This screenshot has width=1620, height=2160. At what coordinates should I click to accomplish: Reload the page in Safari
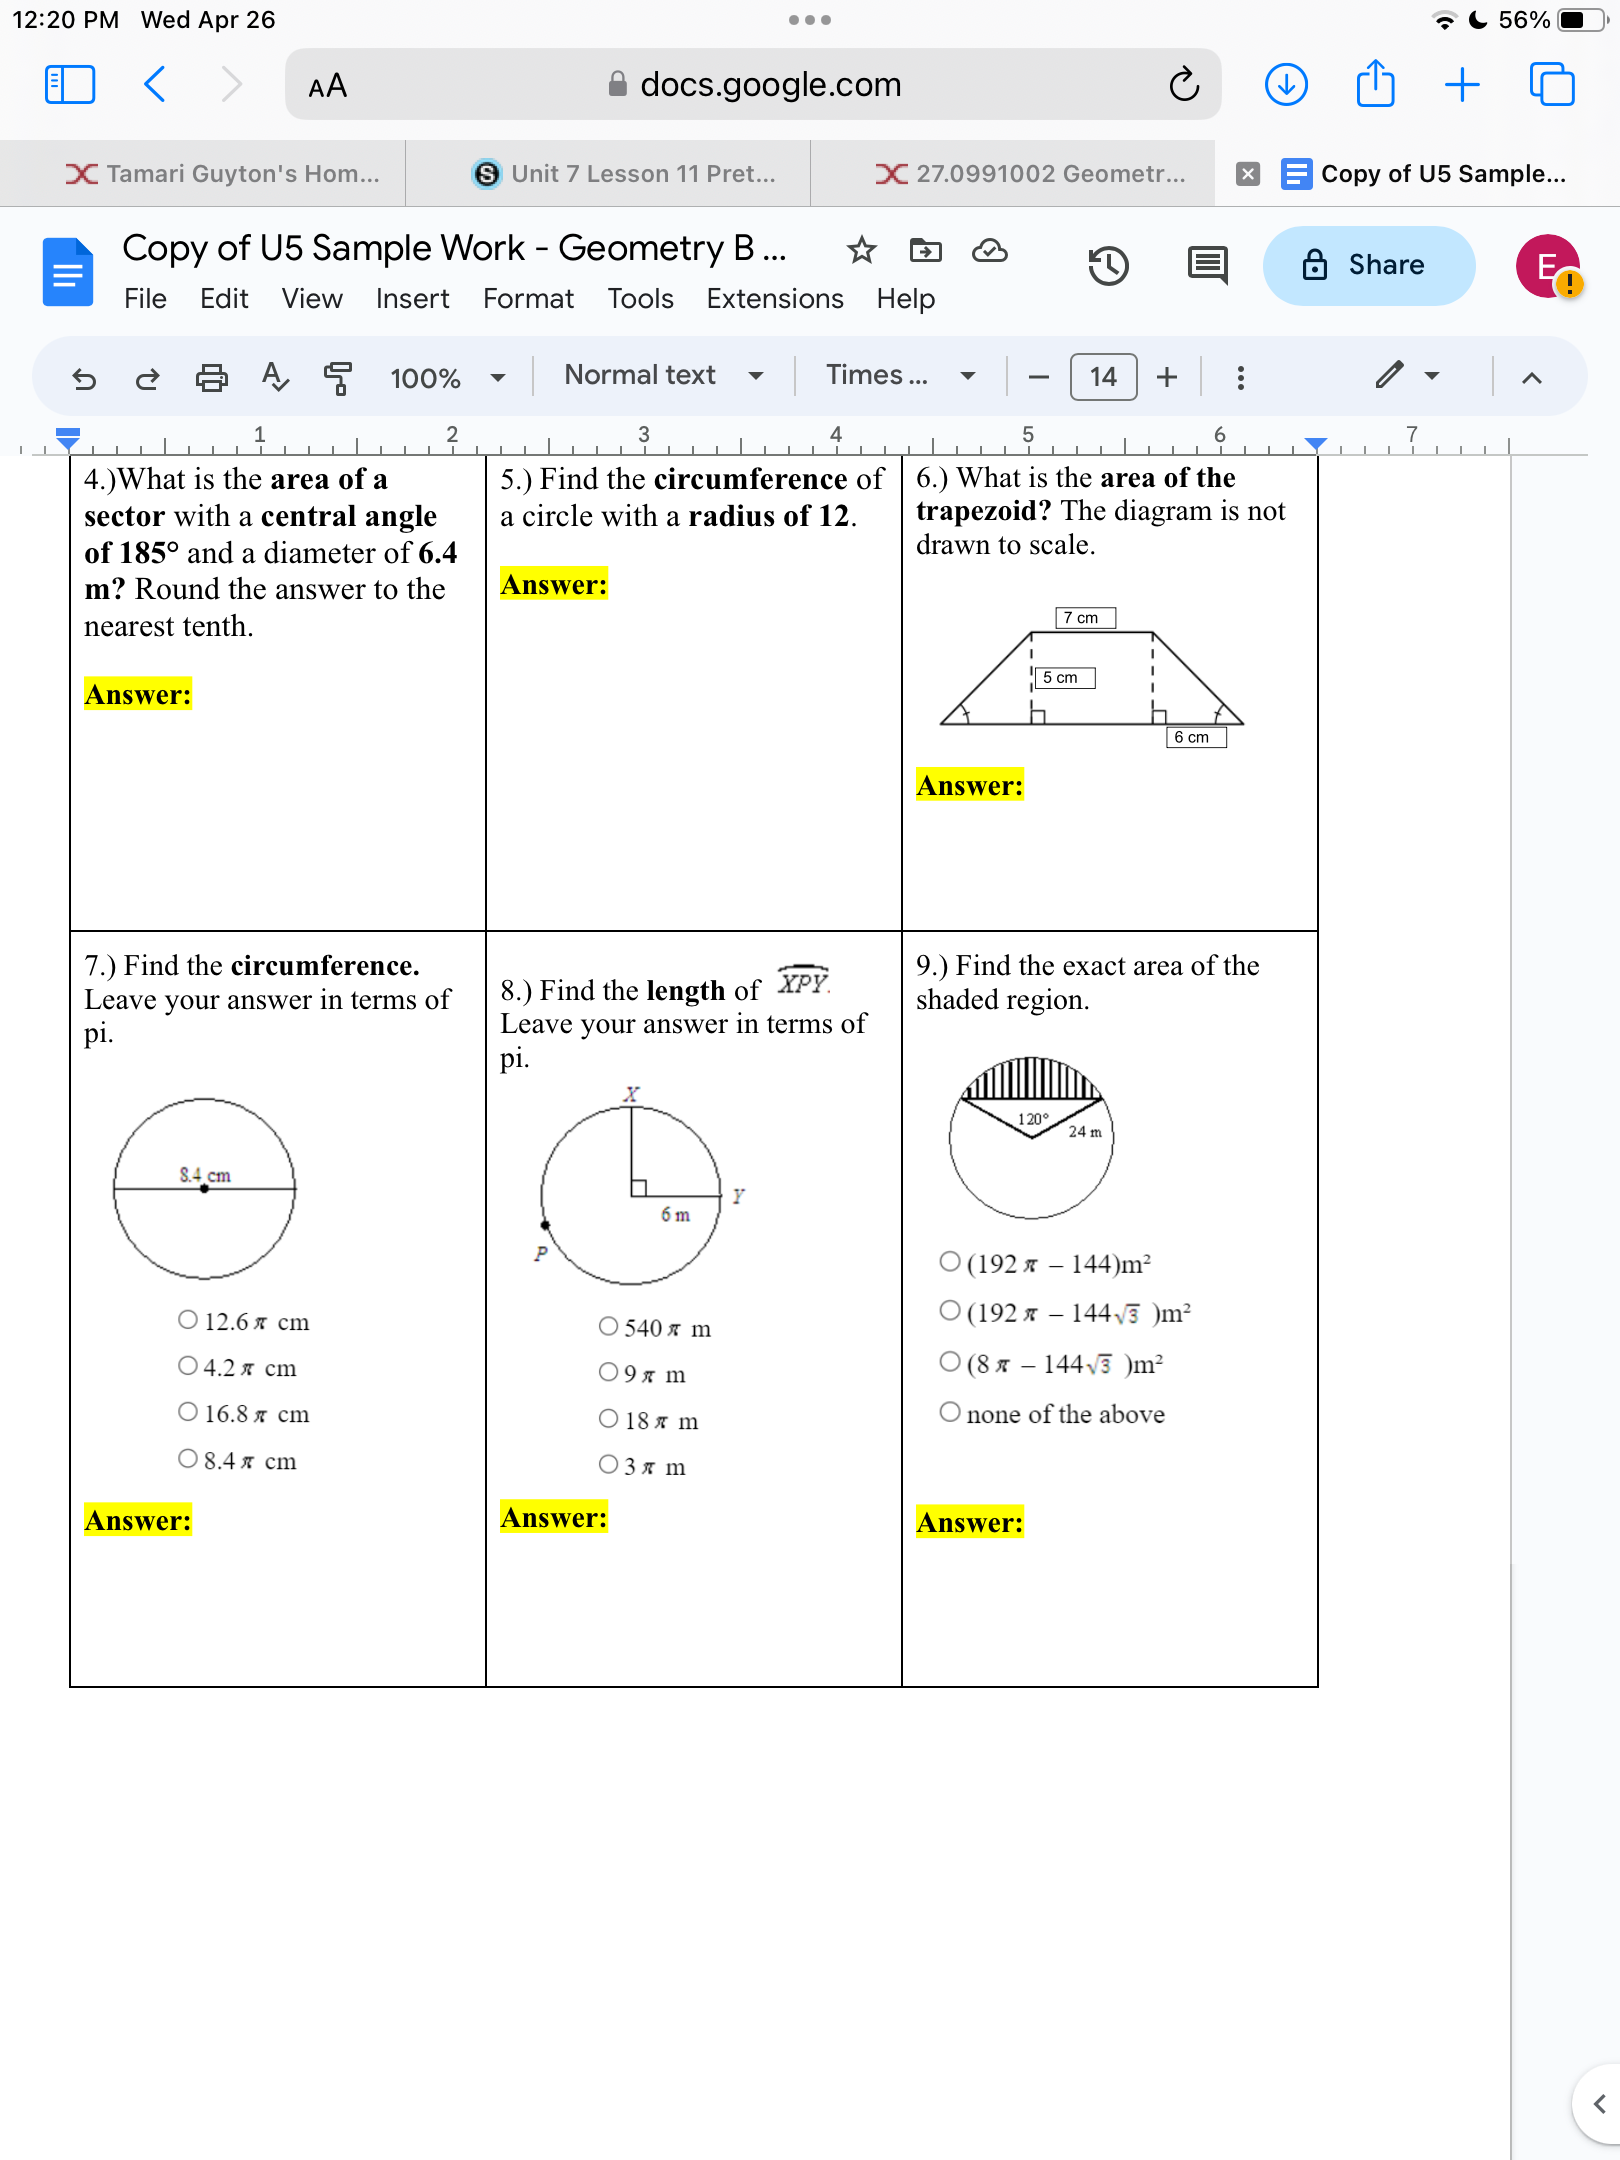[1185, 84]
